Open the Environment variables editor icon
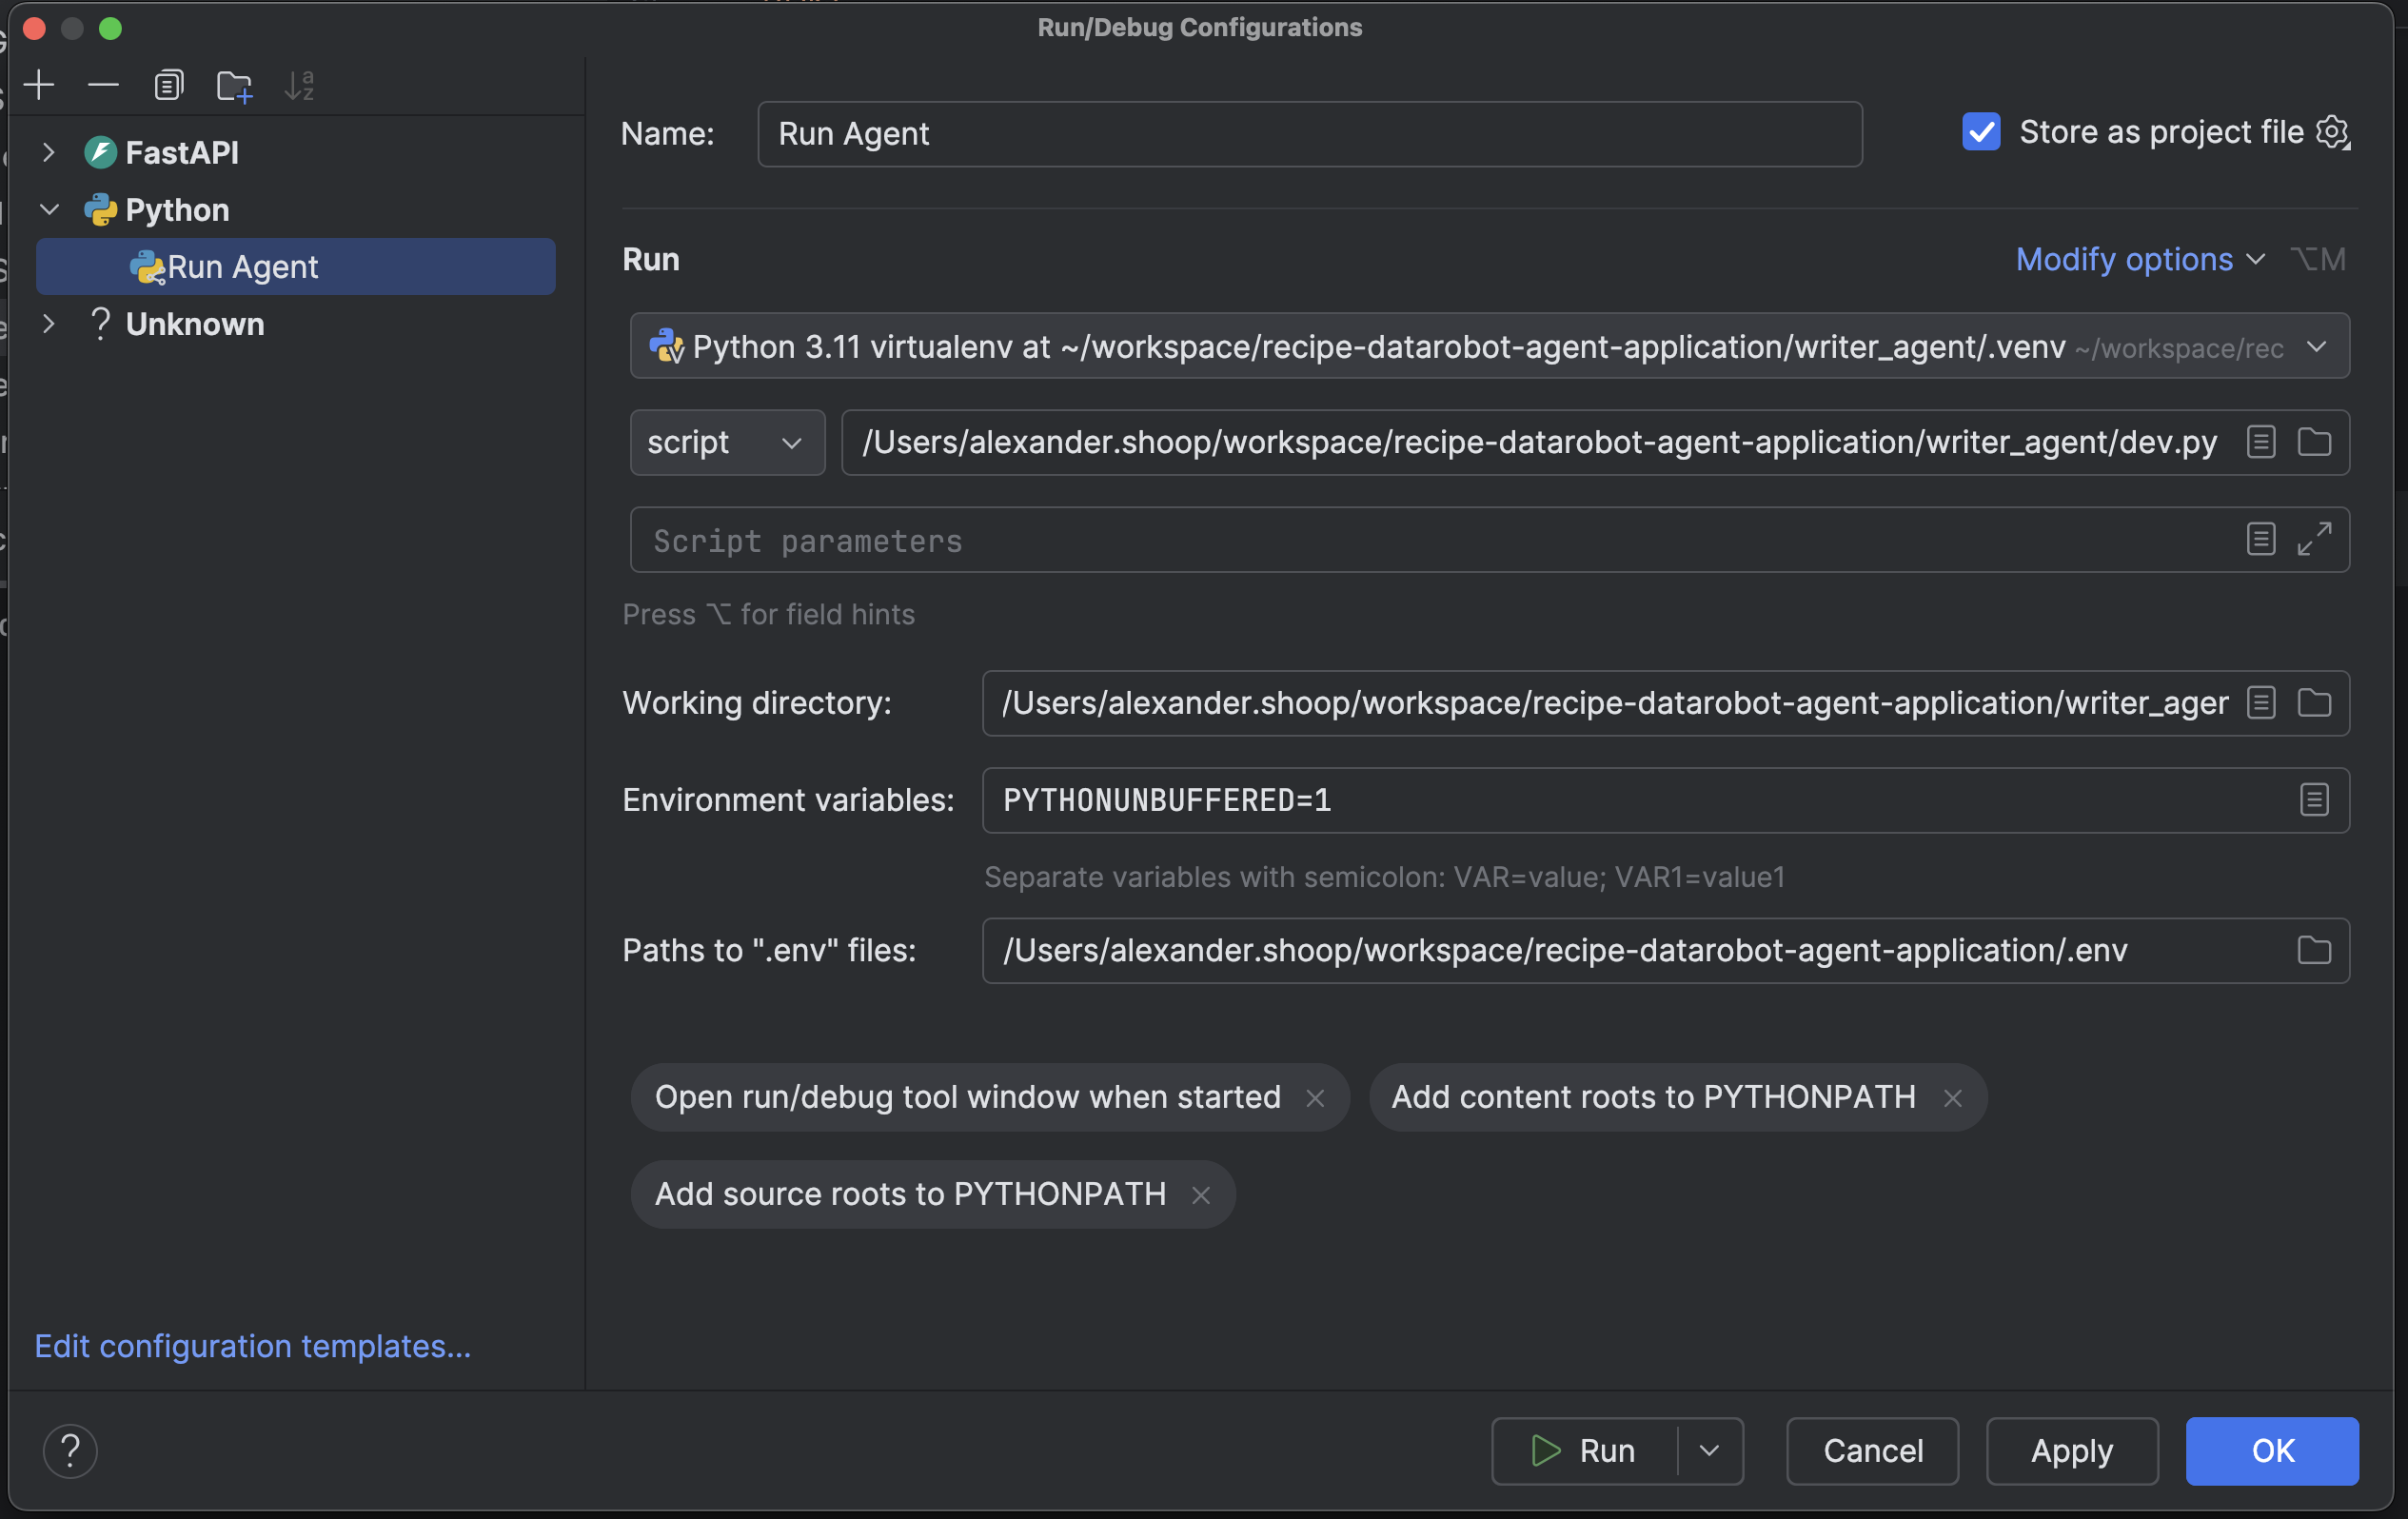The image size is (2408, 1519). coord(2314,800)
